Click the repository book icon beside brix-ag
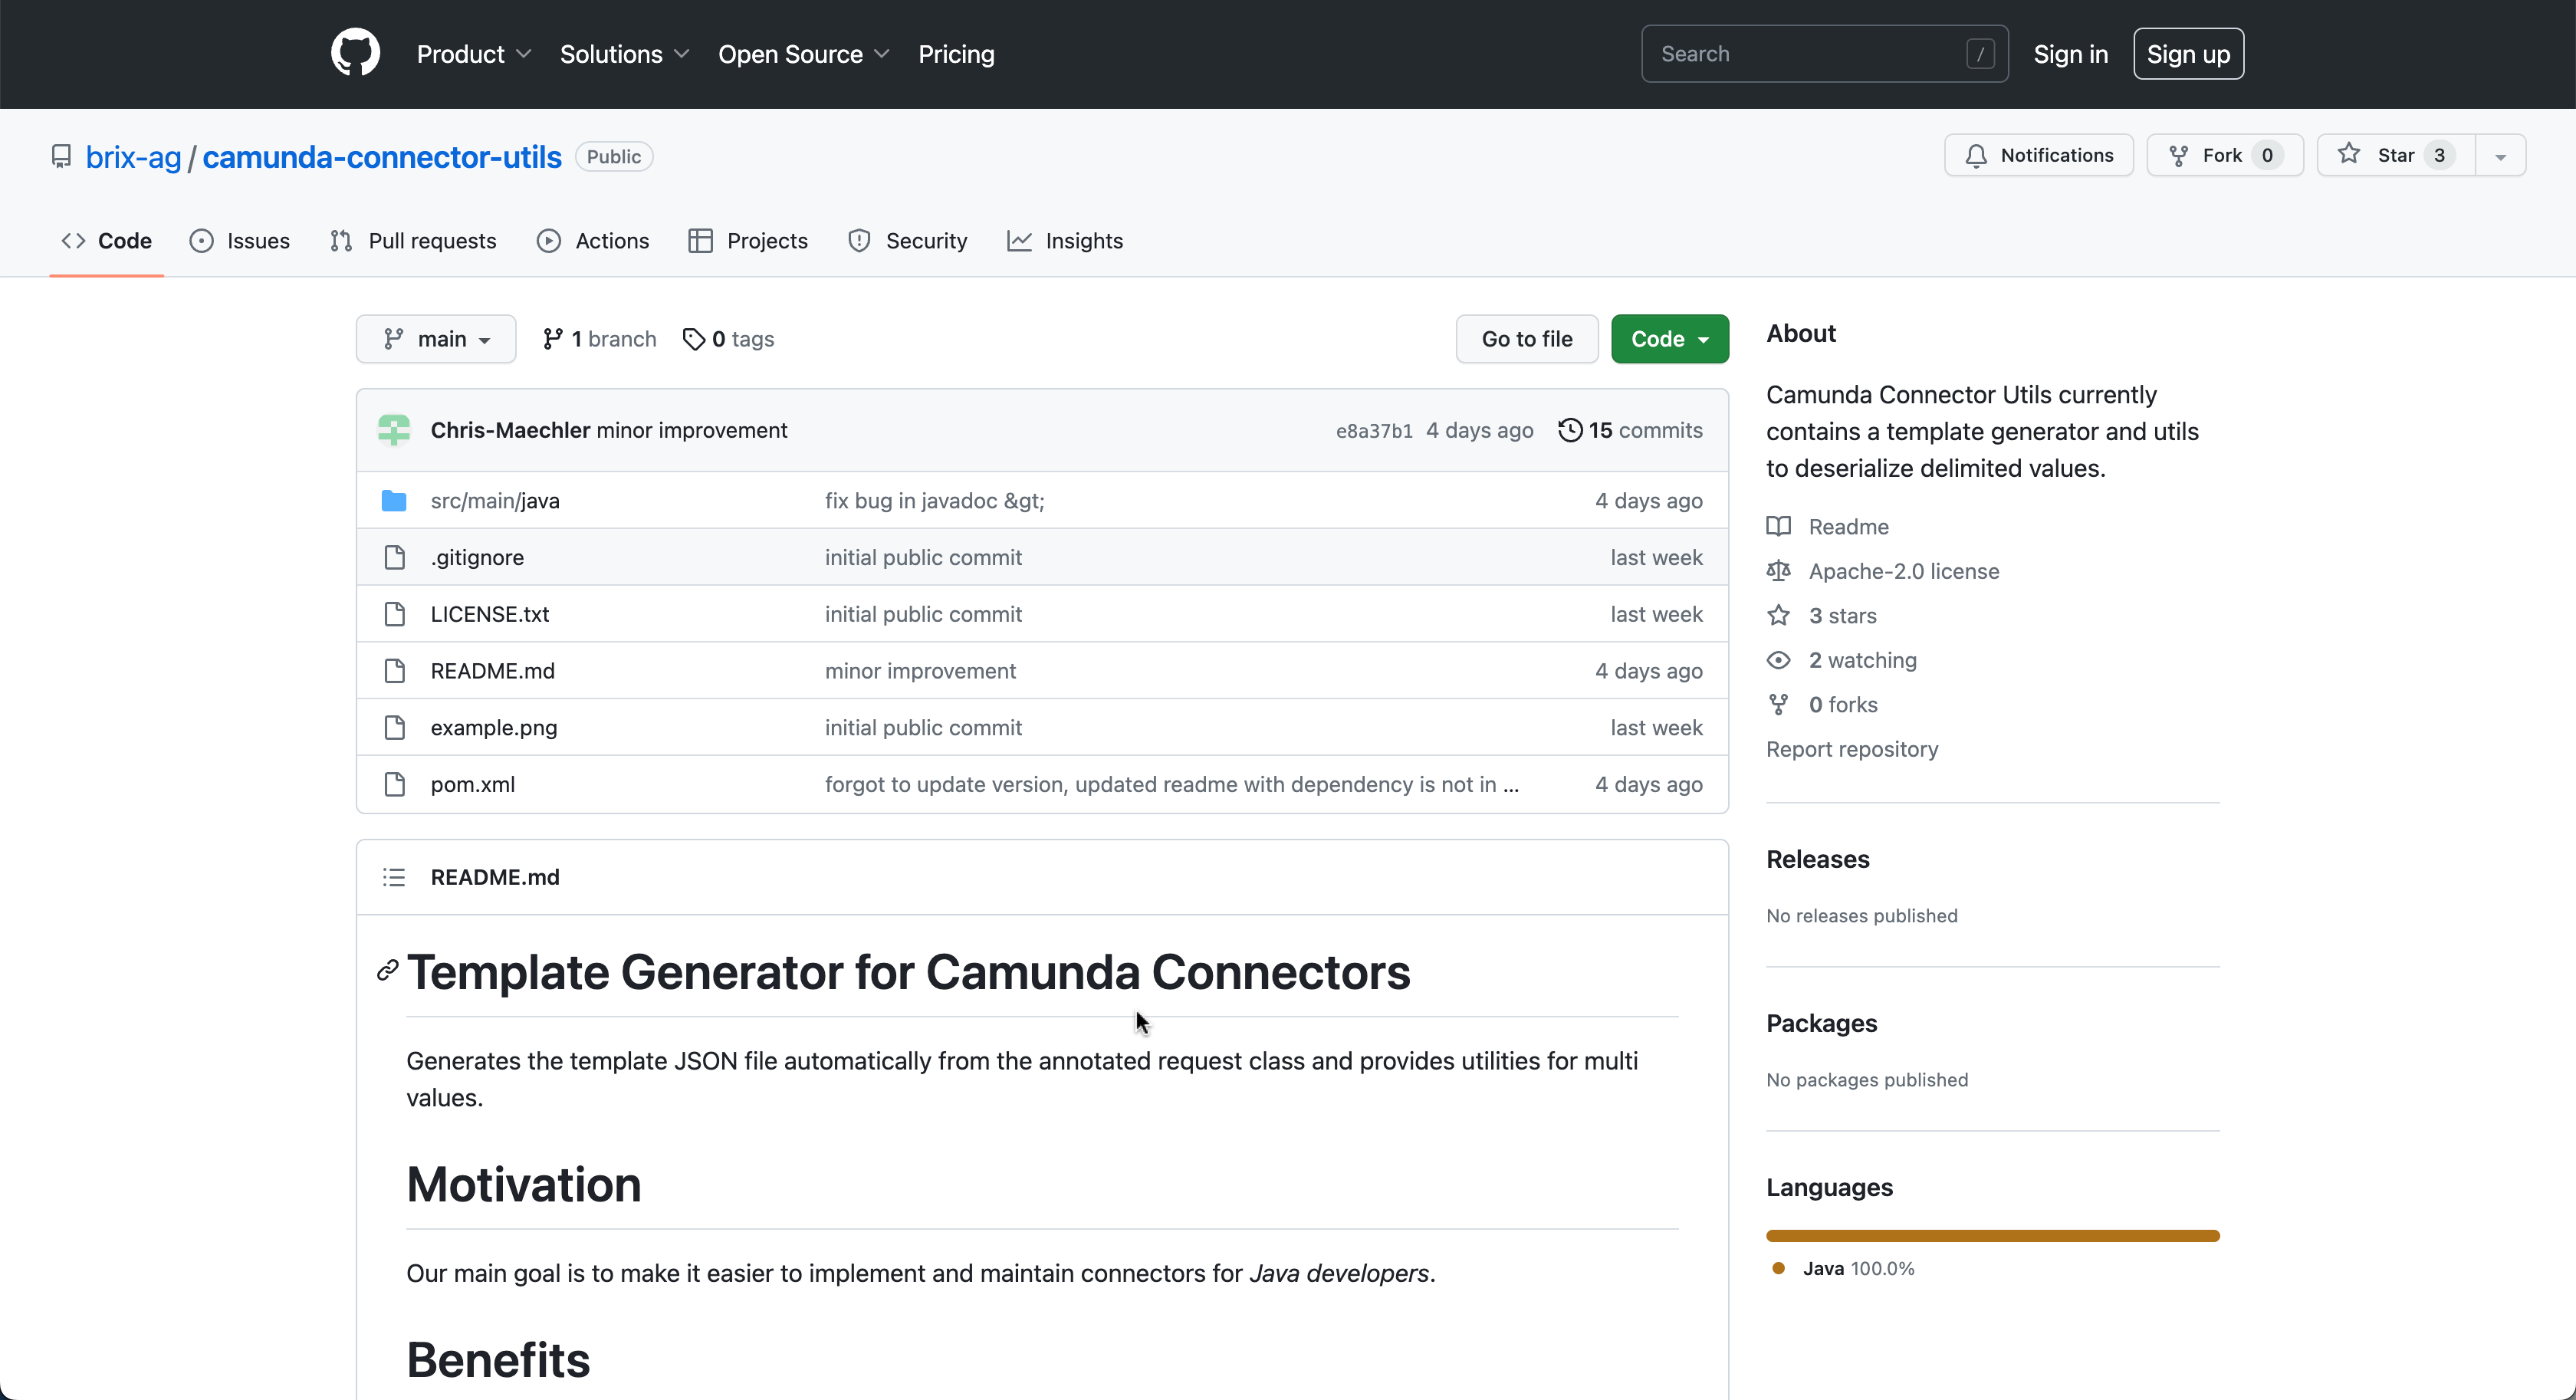 [61, 157]
